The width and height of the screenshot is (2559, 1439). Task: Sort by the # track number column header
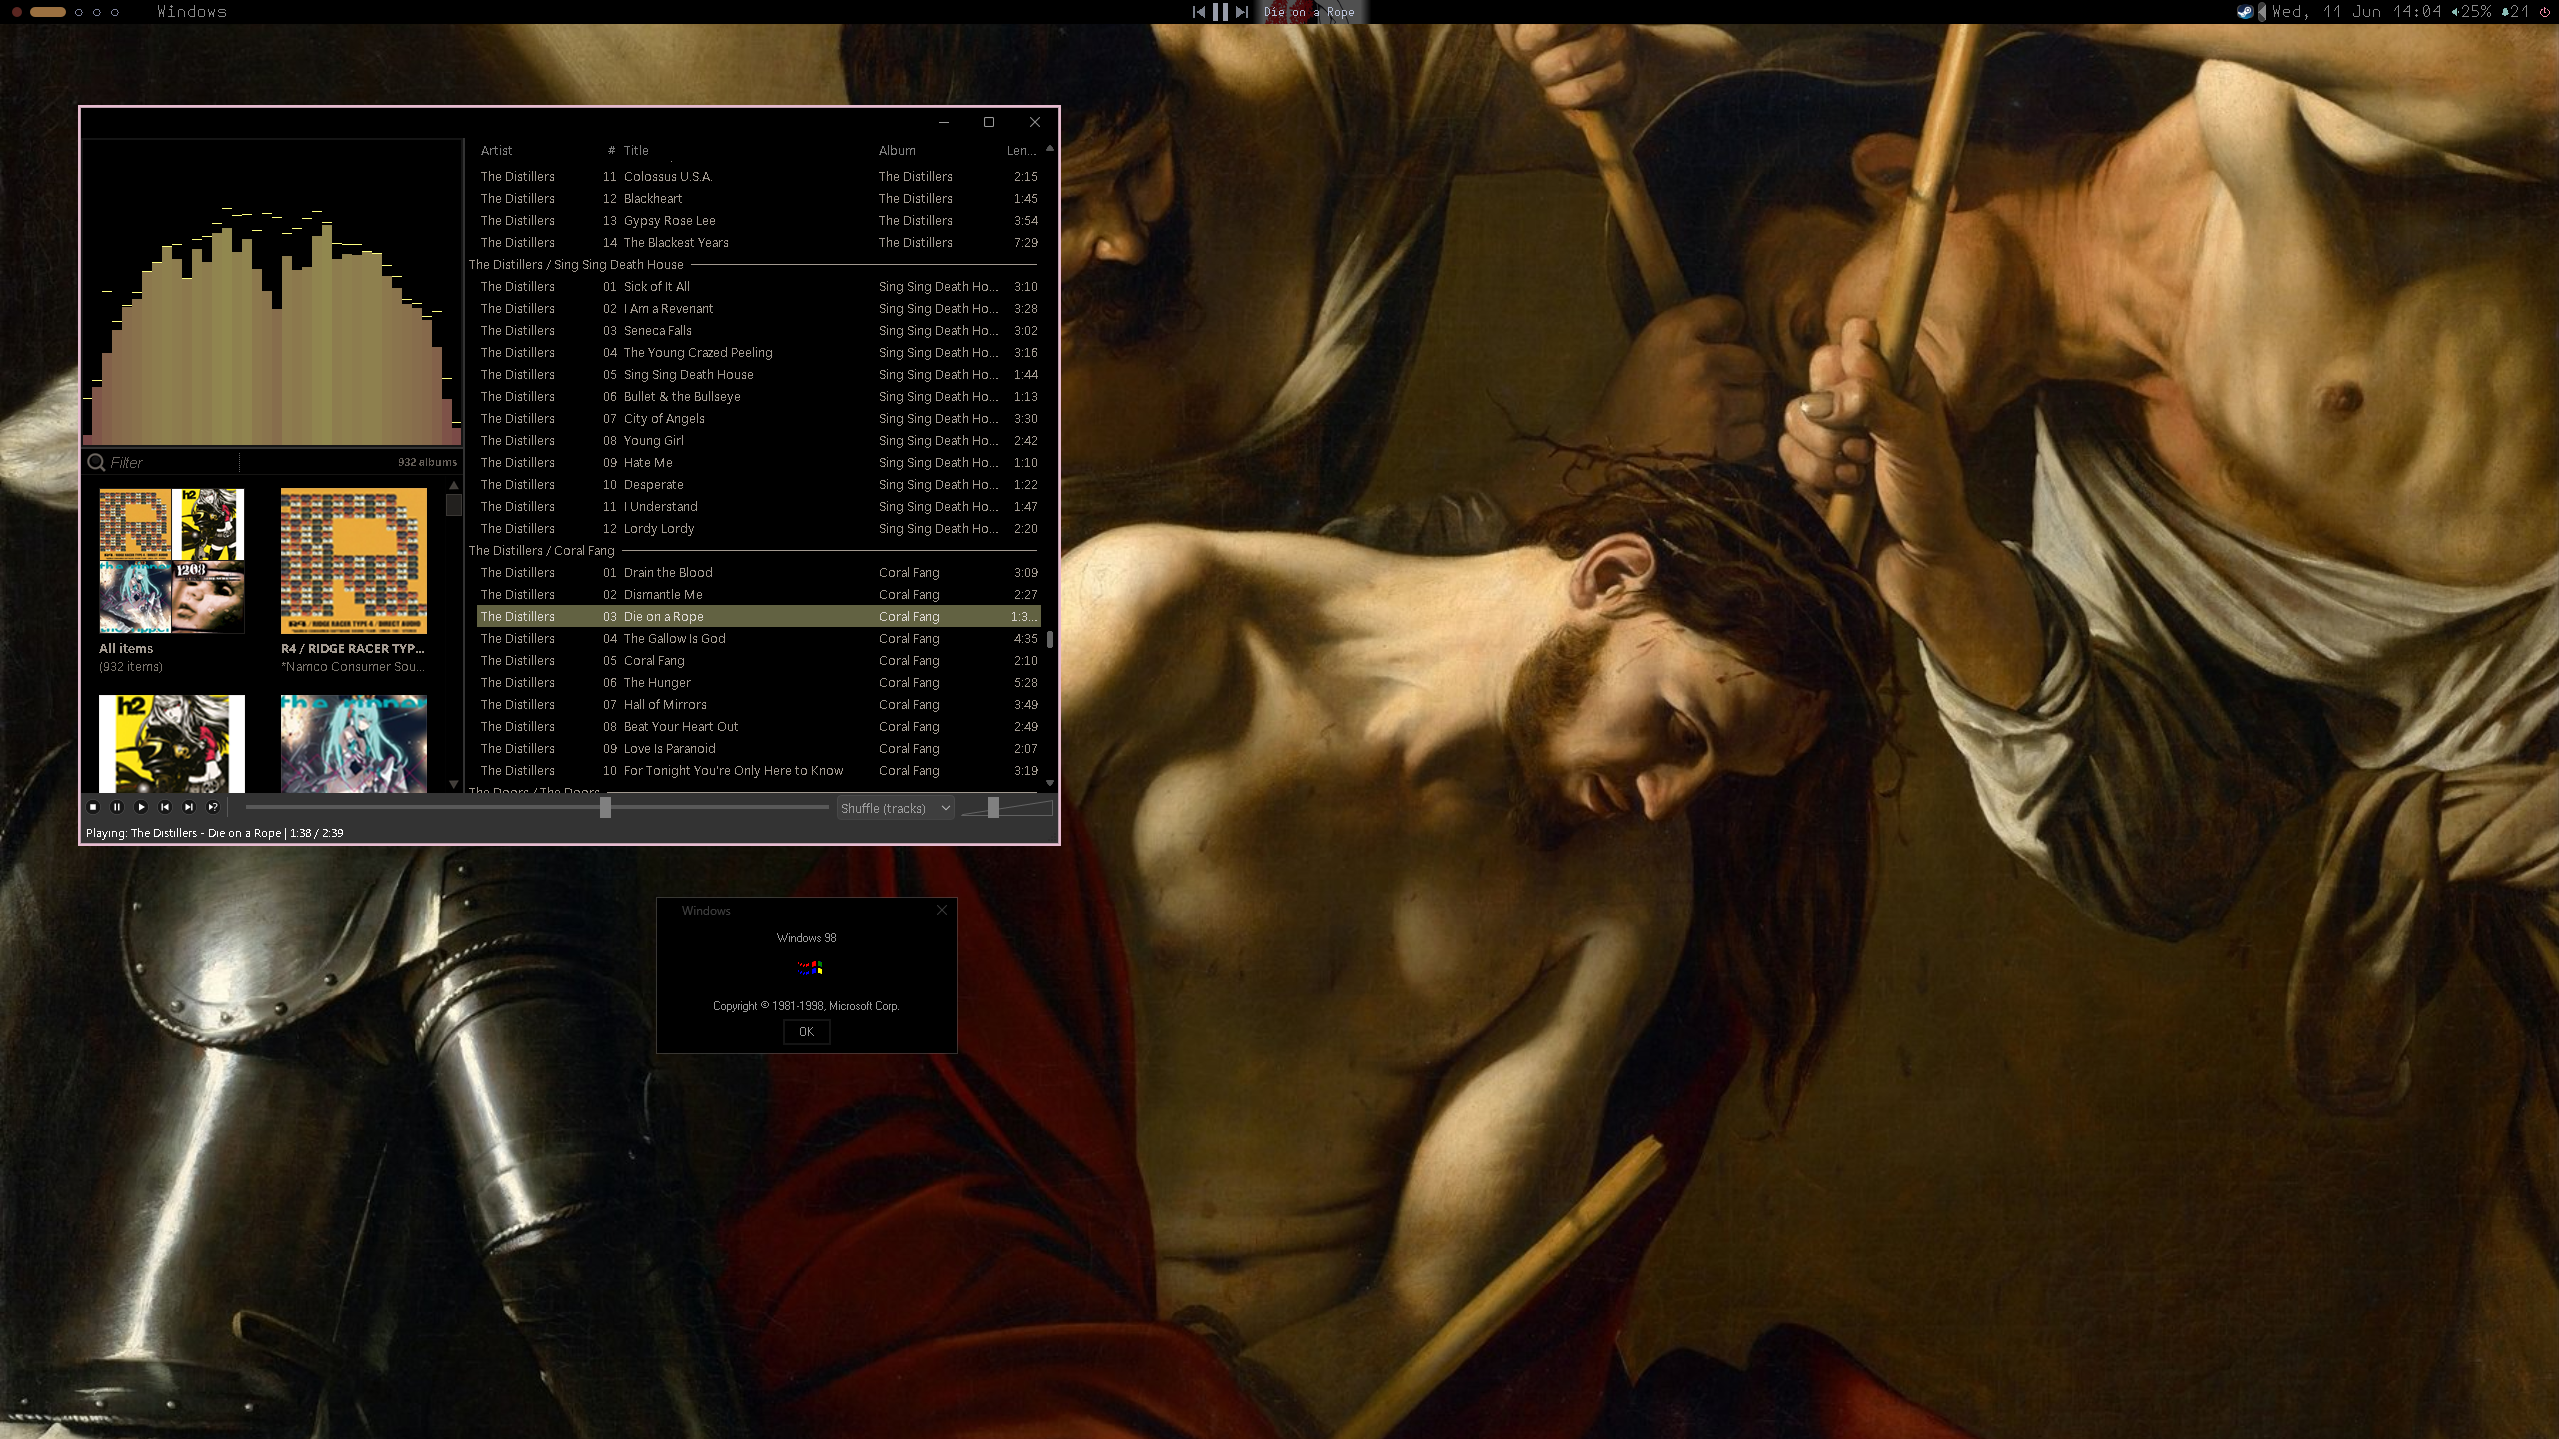point(611,151)
